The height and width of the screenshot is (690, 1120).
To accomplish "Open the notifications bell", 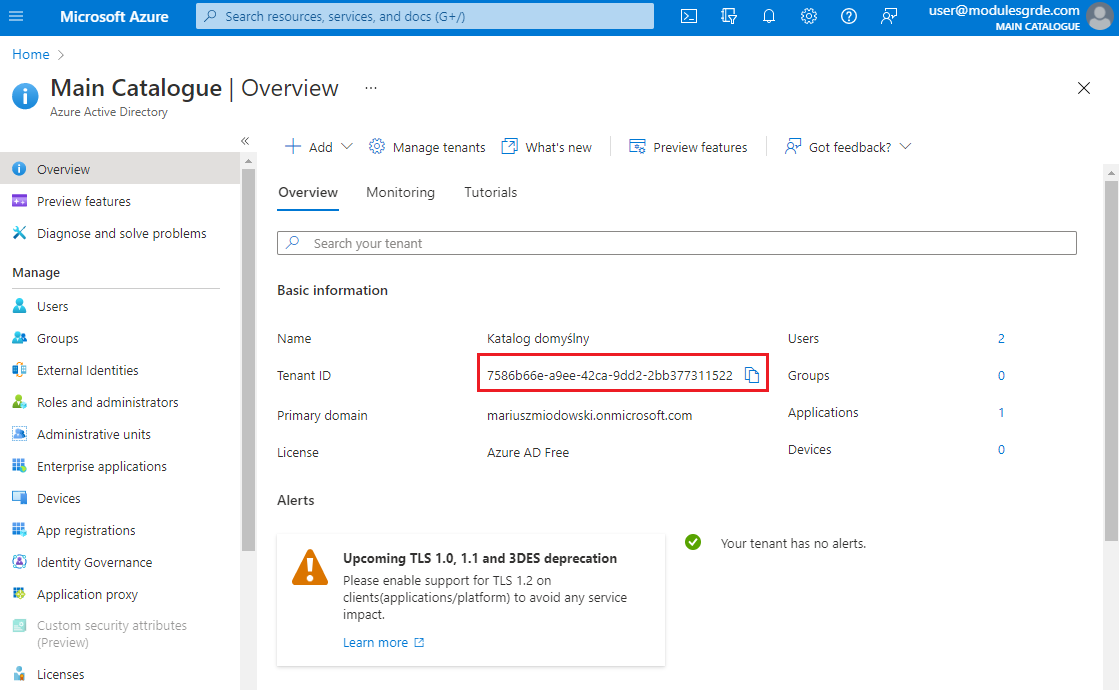I will coord(769,16).
